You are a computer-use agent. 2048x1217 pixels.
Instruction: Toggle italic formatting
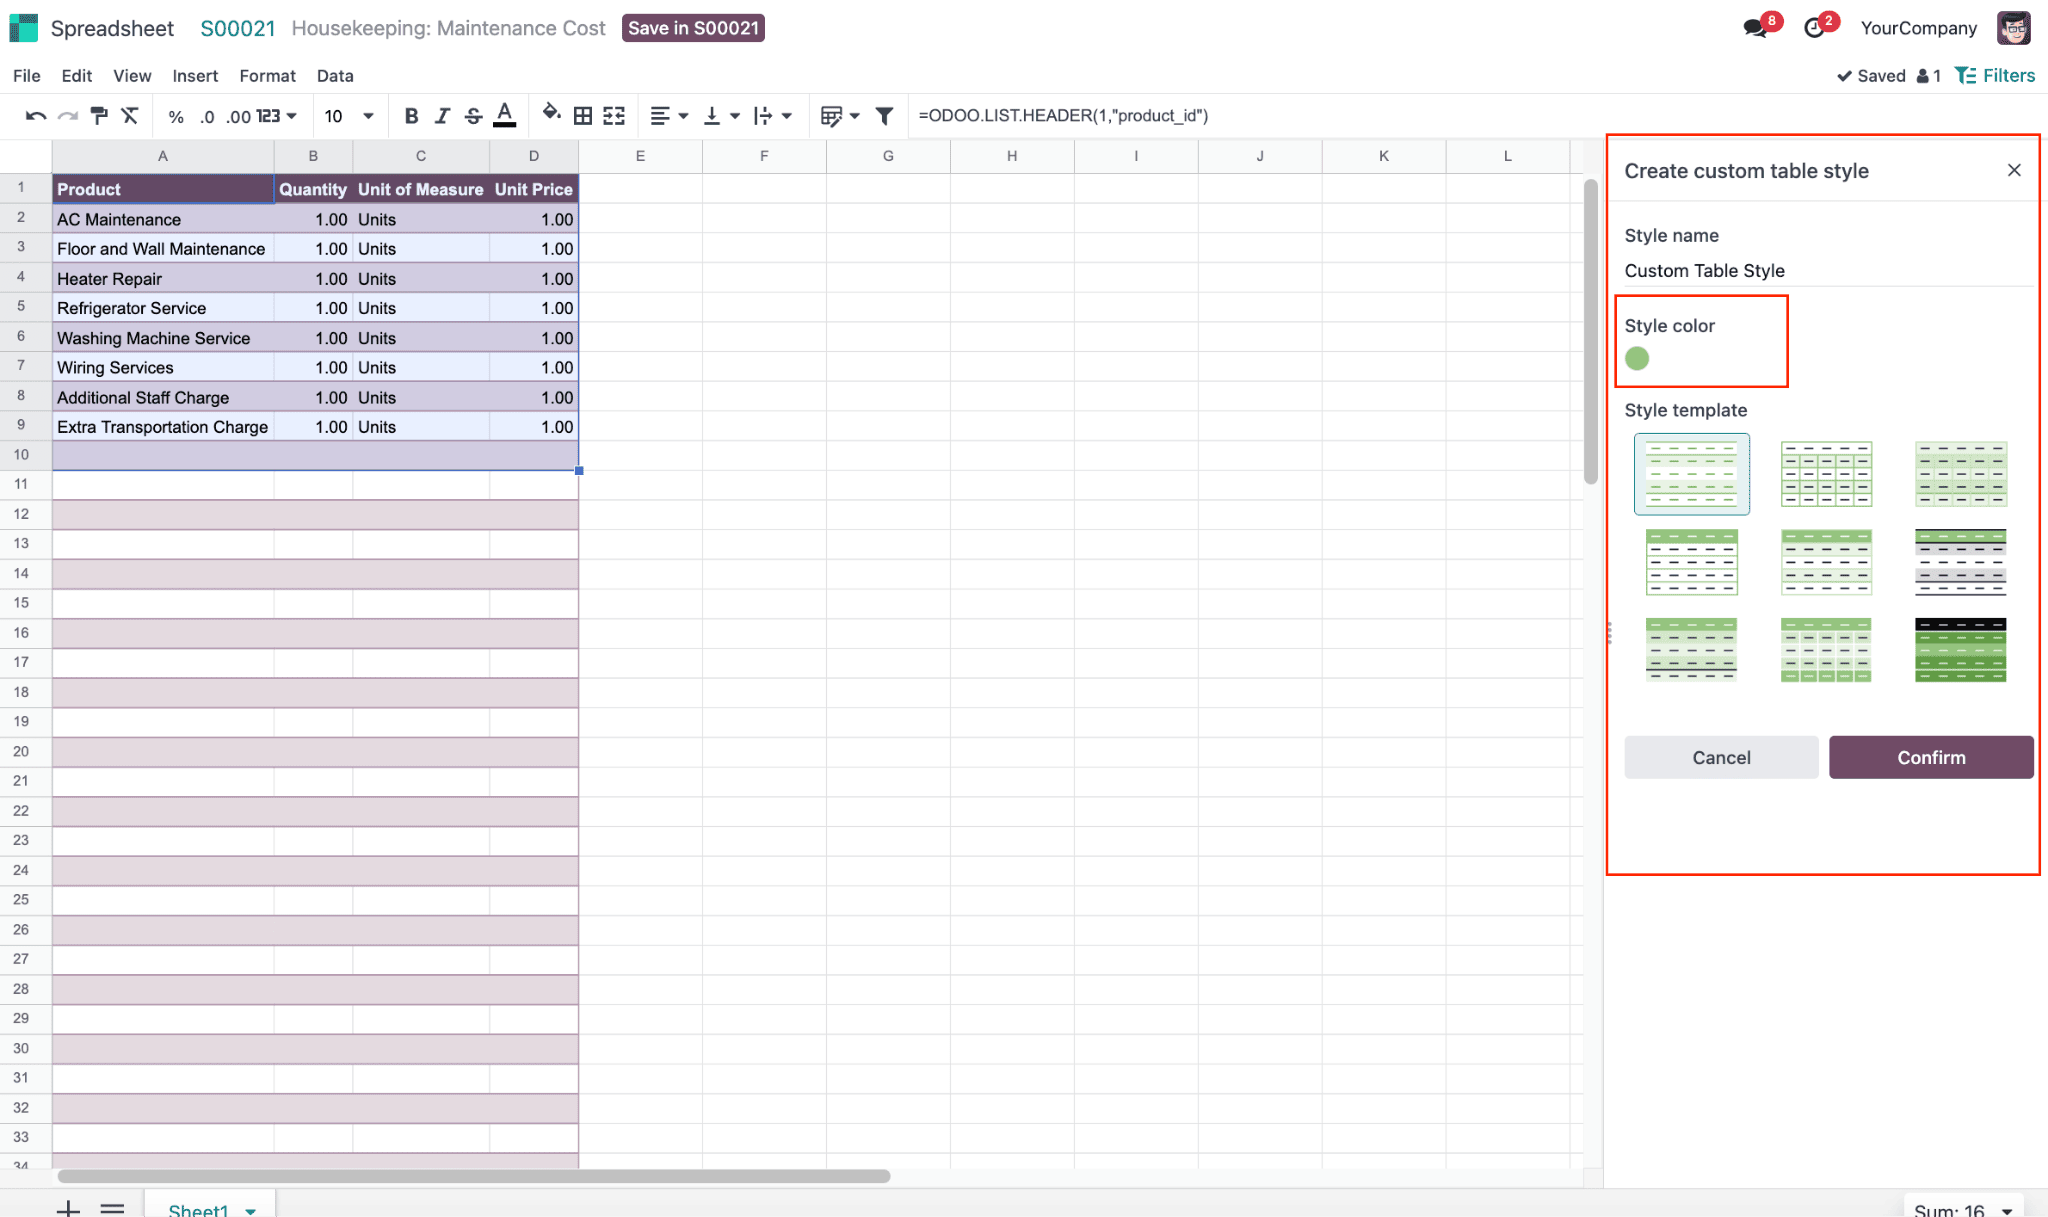point(442,116)
